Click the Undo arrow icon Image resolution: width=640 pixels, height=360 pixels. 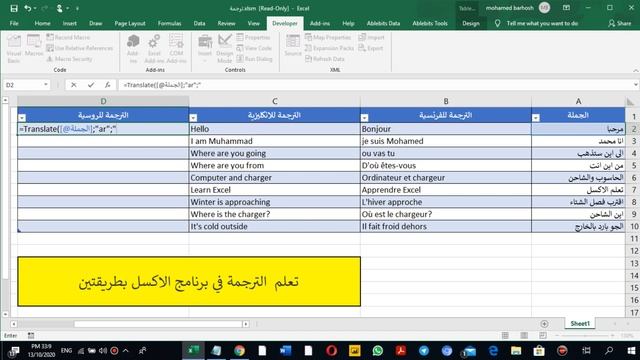click(x=28, y=8)
